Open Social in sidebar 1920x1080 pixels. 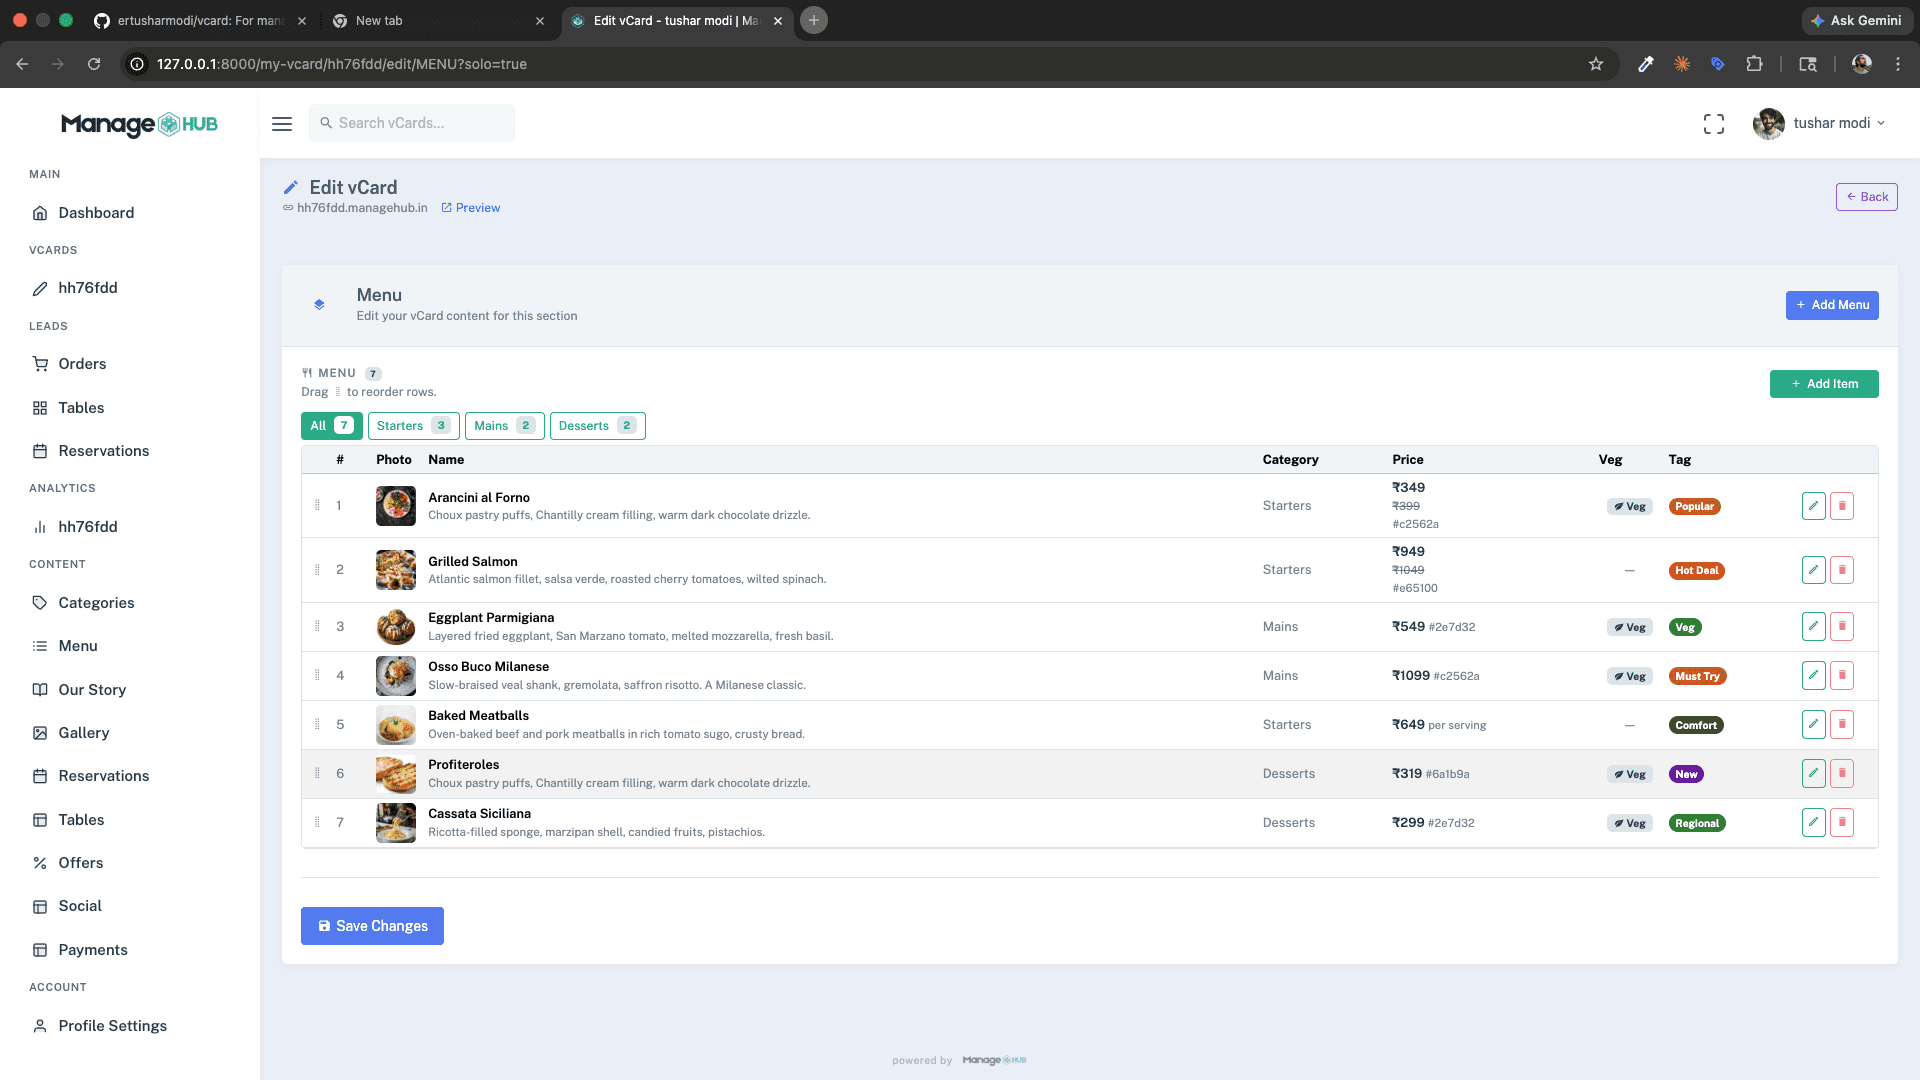coord(80,906)
